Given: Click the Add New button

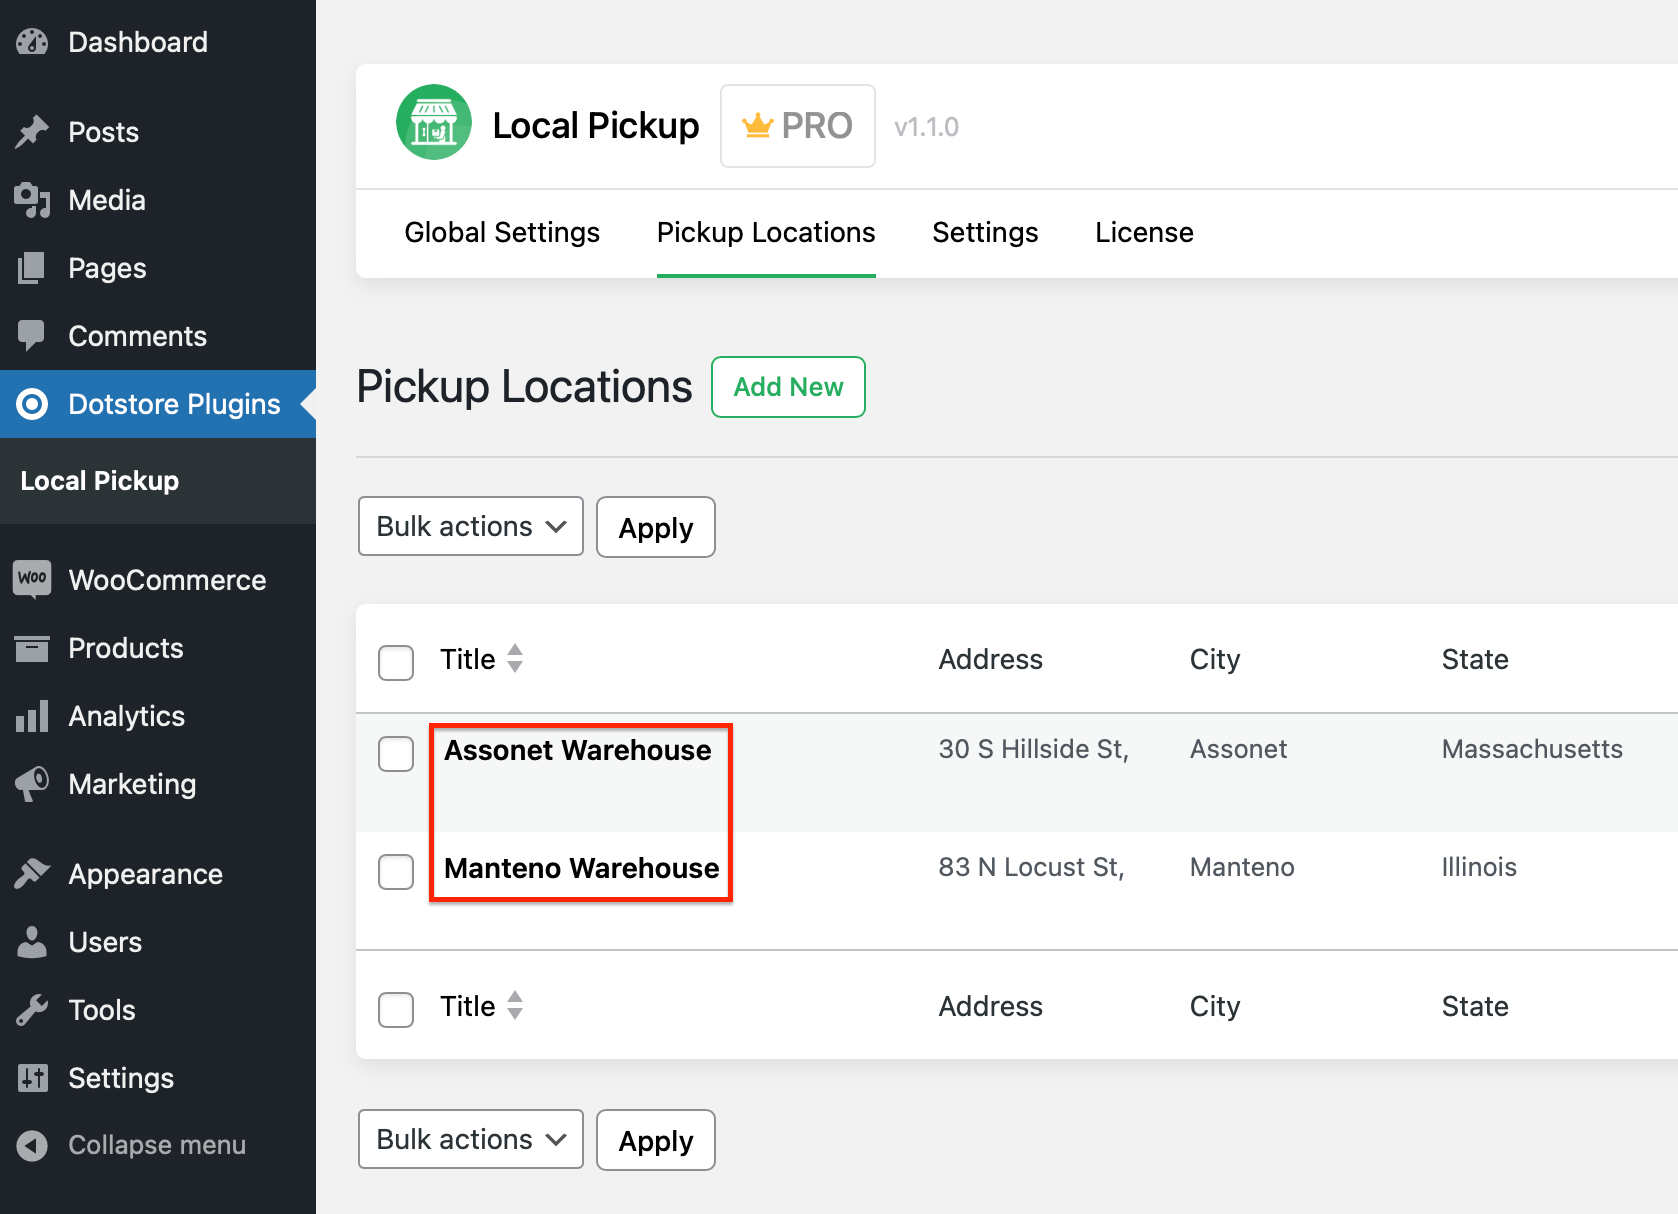Looking at the screenshot, I should click(788, 387).
